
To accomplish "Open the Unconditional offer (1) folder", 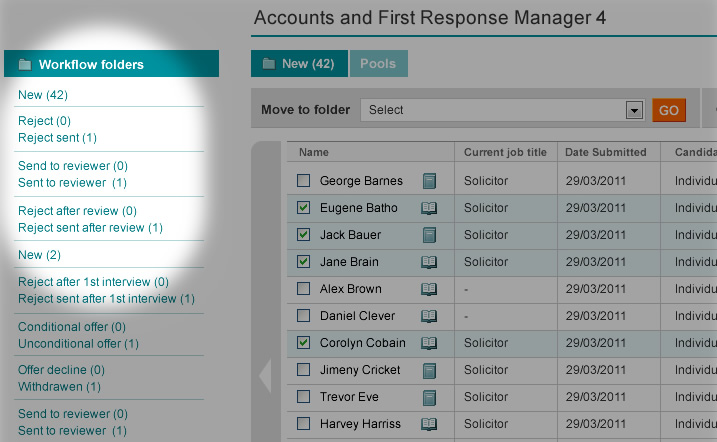I will tap(78, 344).
